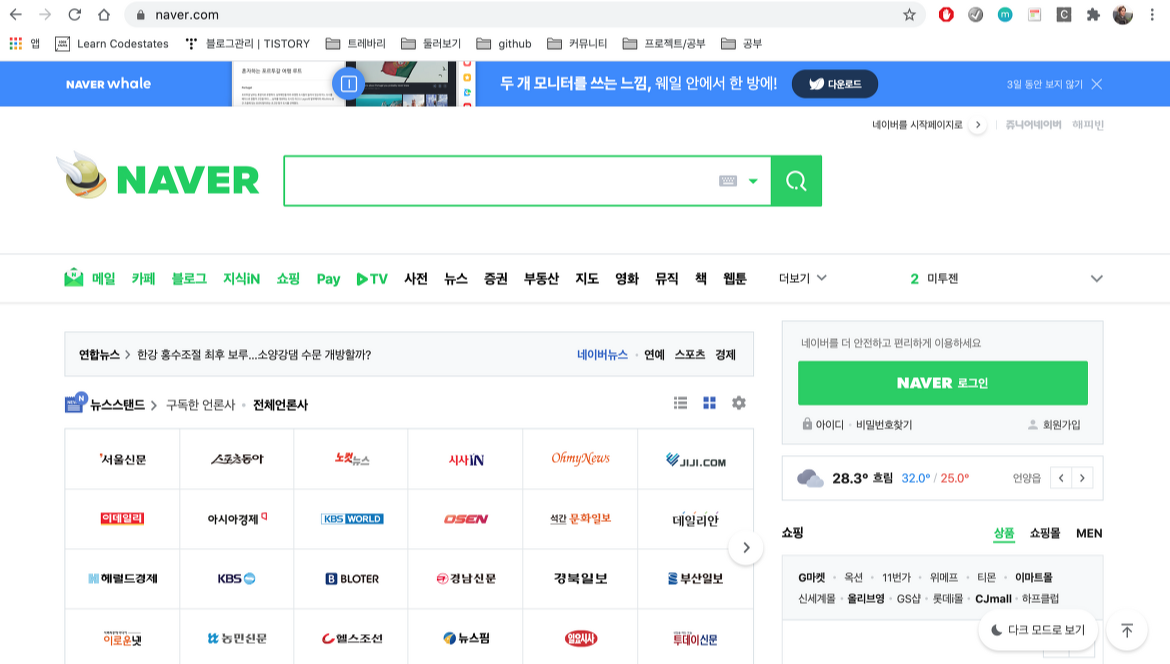Switch to 구독한 언론사 newsstand tab

click(200, 404)
